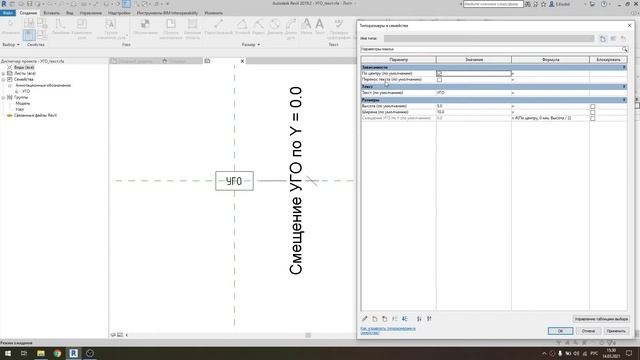Collapse the Семейства node in project browser
The width and height of the screenshot is (640, 360).
[x=3, y=80]
